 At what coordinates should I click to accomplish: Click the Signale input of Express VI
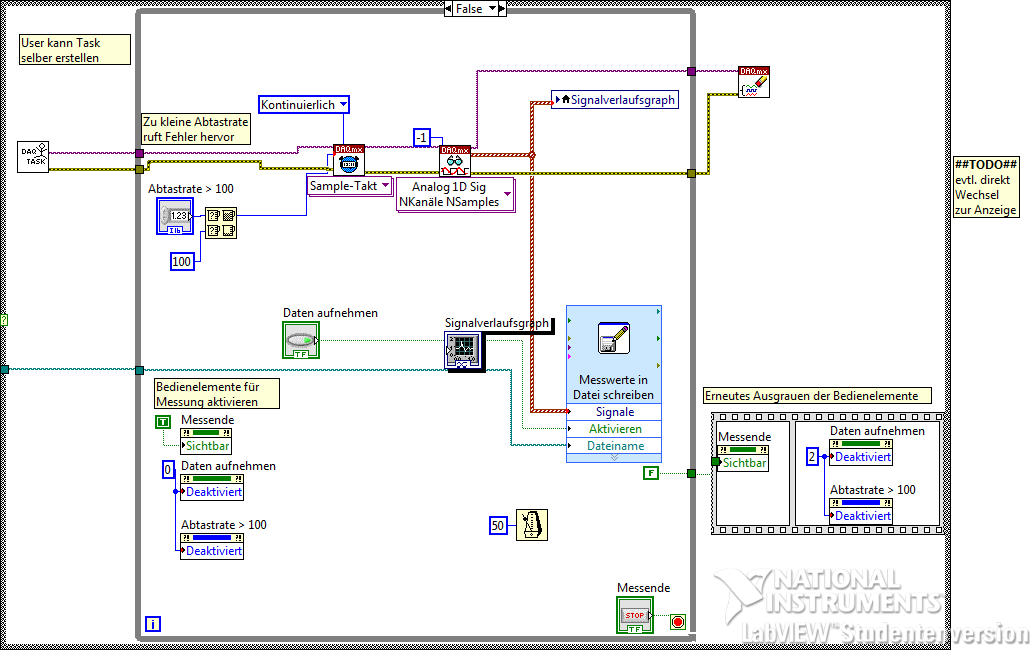[x=614, y=412]
